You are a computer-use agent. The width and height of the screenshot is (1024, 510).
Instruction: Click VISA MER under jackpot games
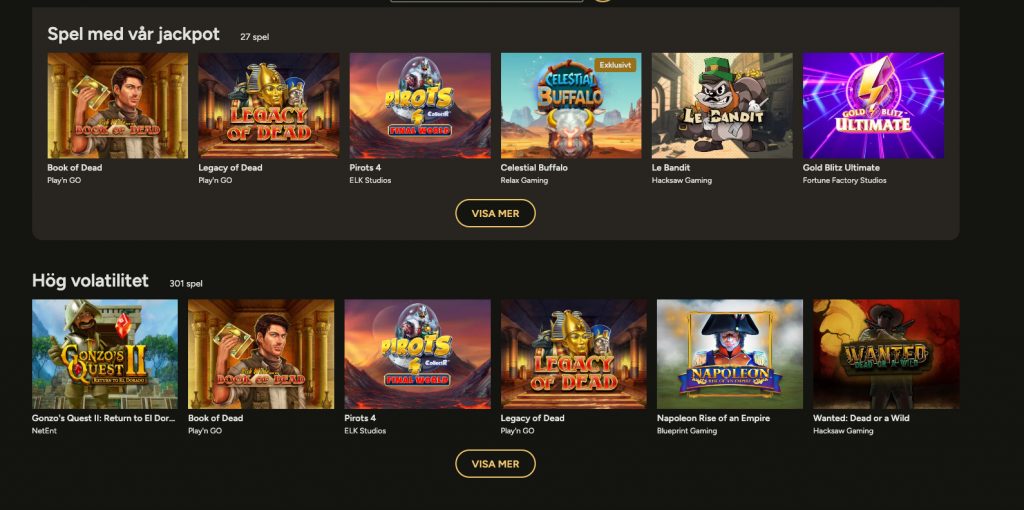495,214
